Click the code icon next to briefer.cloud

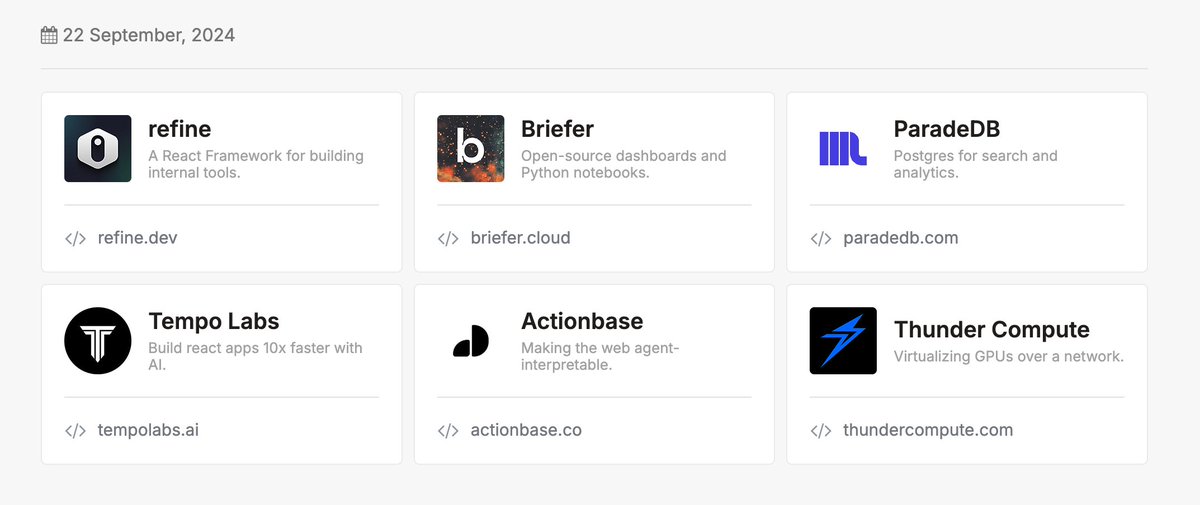pos(448,238)
